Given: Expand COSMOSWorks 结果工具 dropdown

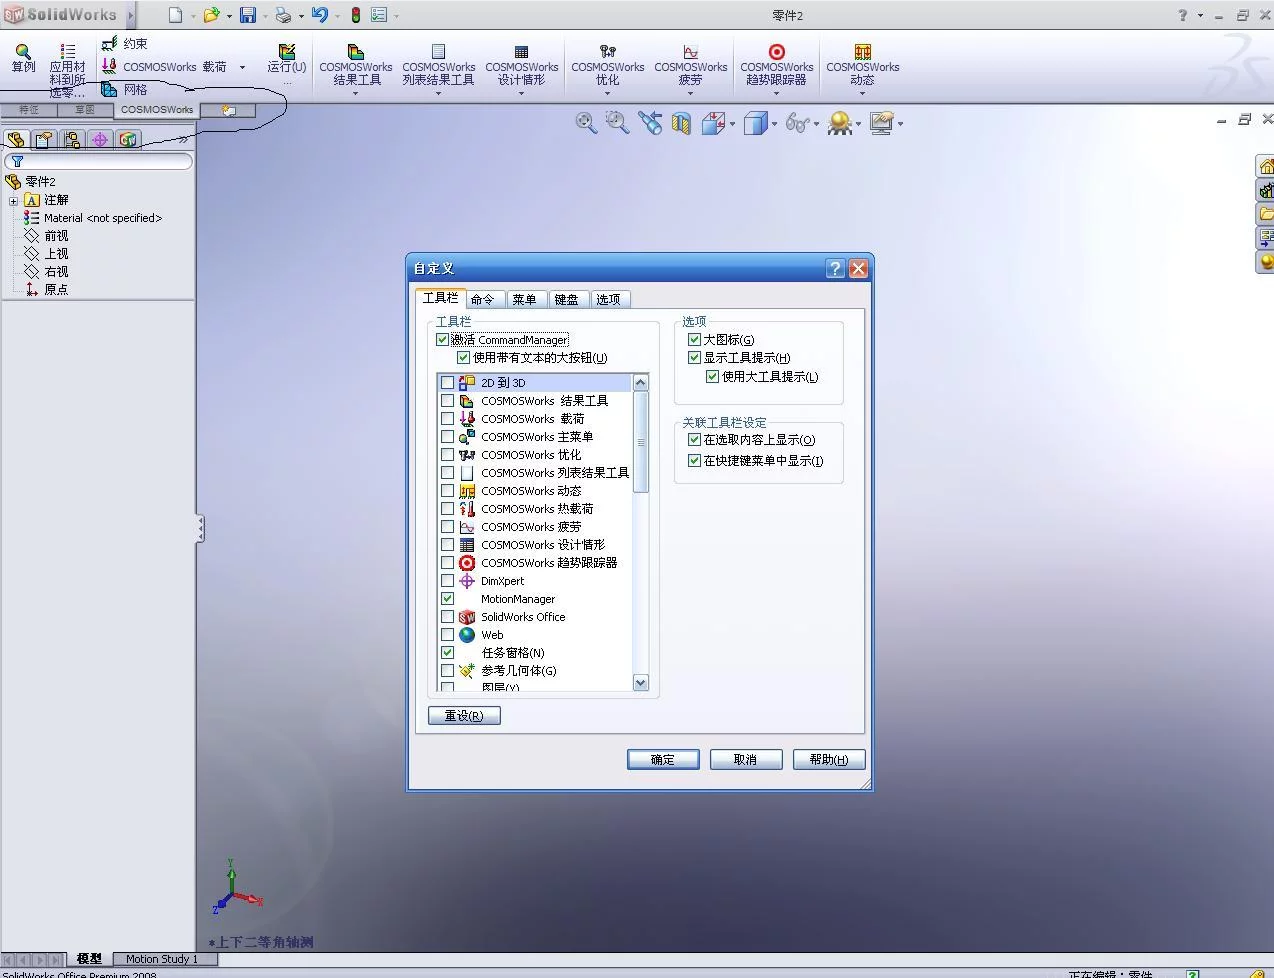Looking at the screenshot, I should pyautogui.click(x=356, y=93).
